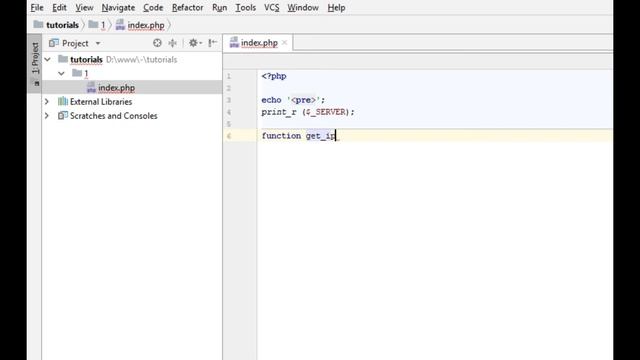Click line number 6 in gutter

point(229,136)
